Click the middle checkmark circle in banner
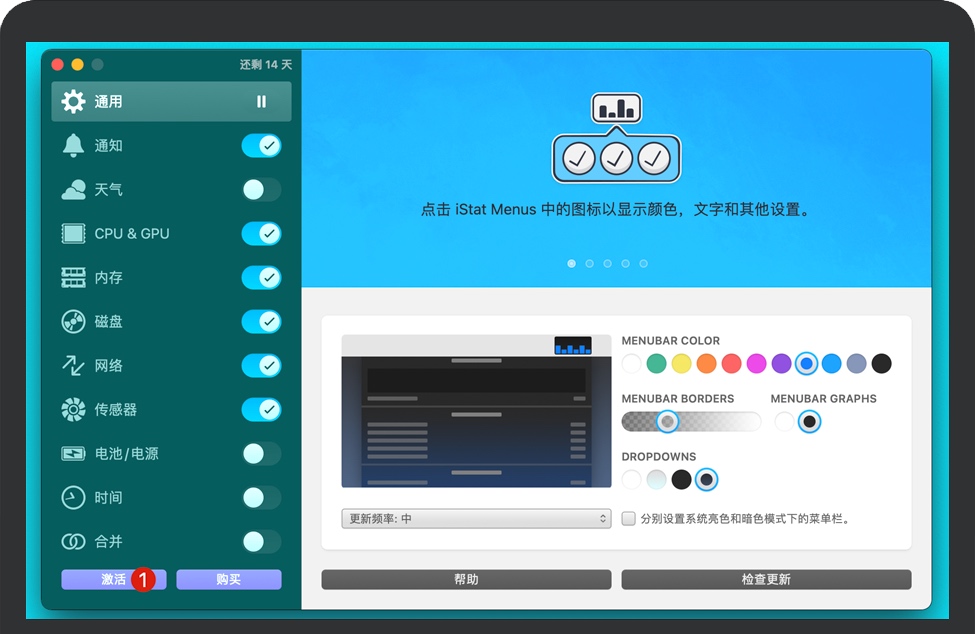The image size is (975, 634). pyautogui.click(x=616, y=158)
